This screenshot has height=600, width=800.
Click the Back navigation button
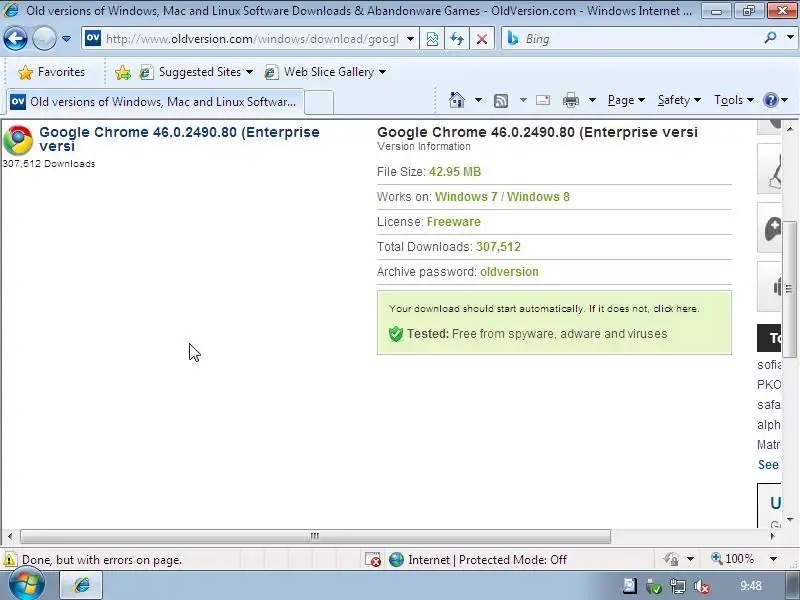tap(15, 39)
